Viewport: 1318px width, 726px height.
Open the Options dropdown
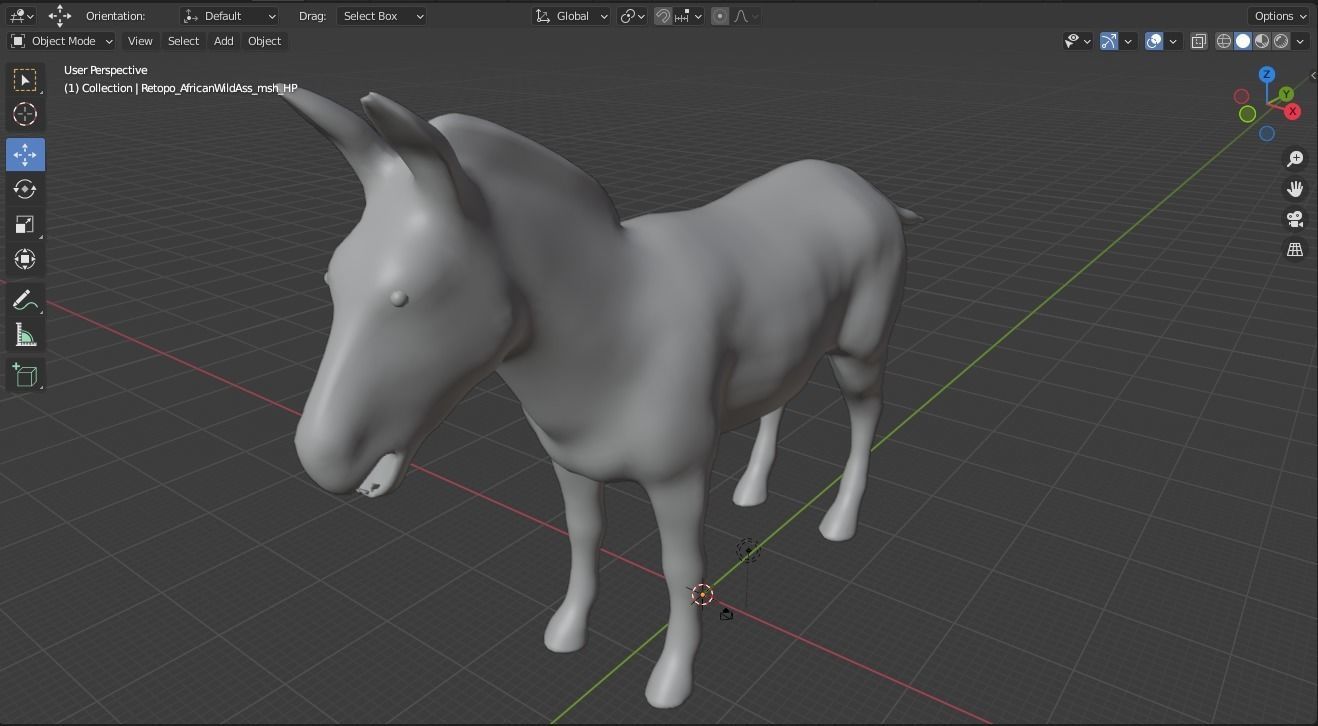coord(1279,16)
